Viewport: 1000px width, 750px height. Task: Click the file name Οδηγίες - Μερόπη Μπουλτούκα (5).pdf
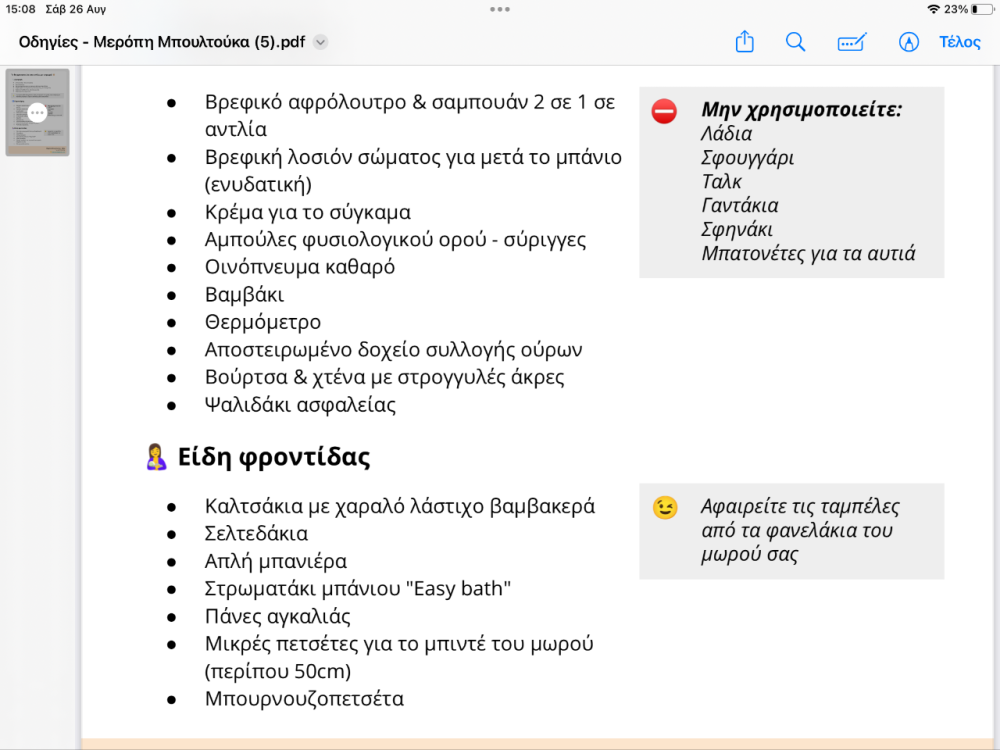162,42
